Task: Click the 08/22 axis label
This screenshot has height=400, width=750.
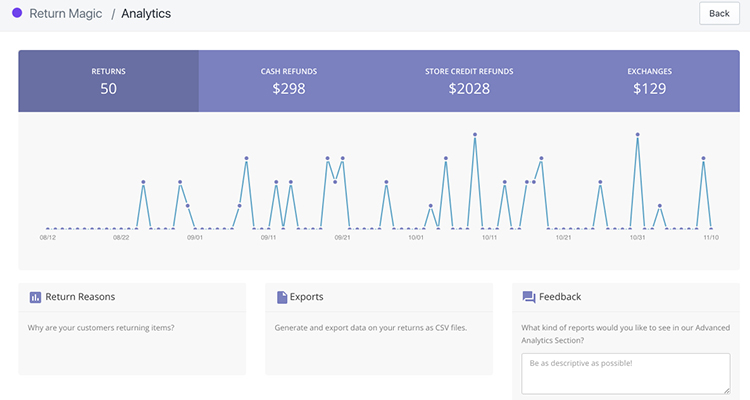Action: [x=121, y=237]
